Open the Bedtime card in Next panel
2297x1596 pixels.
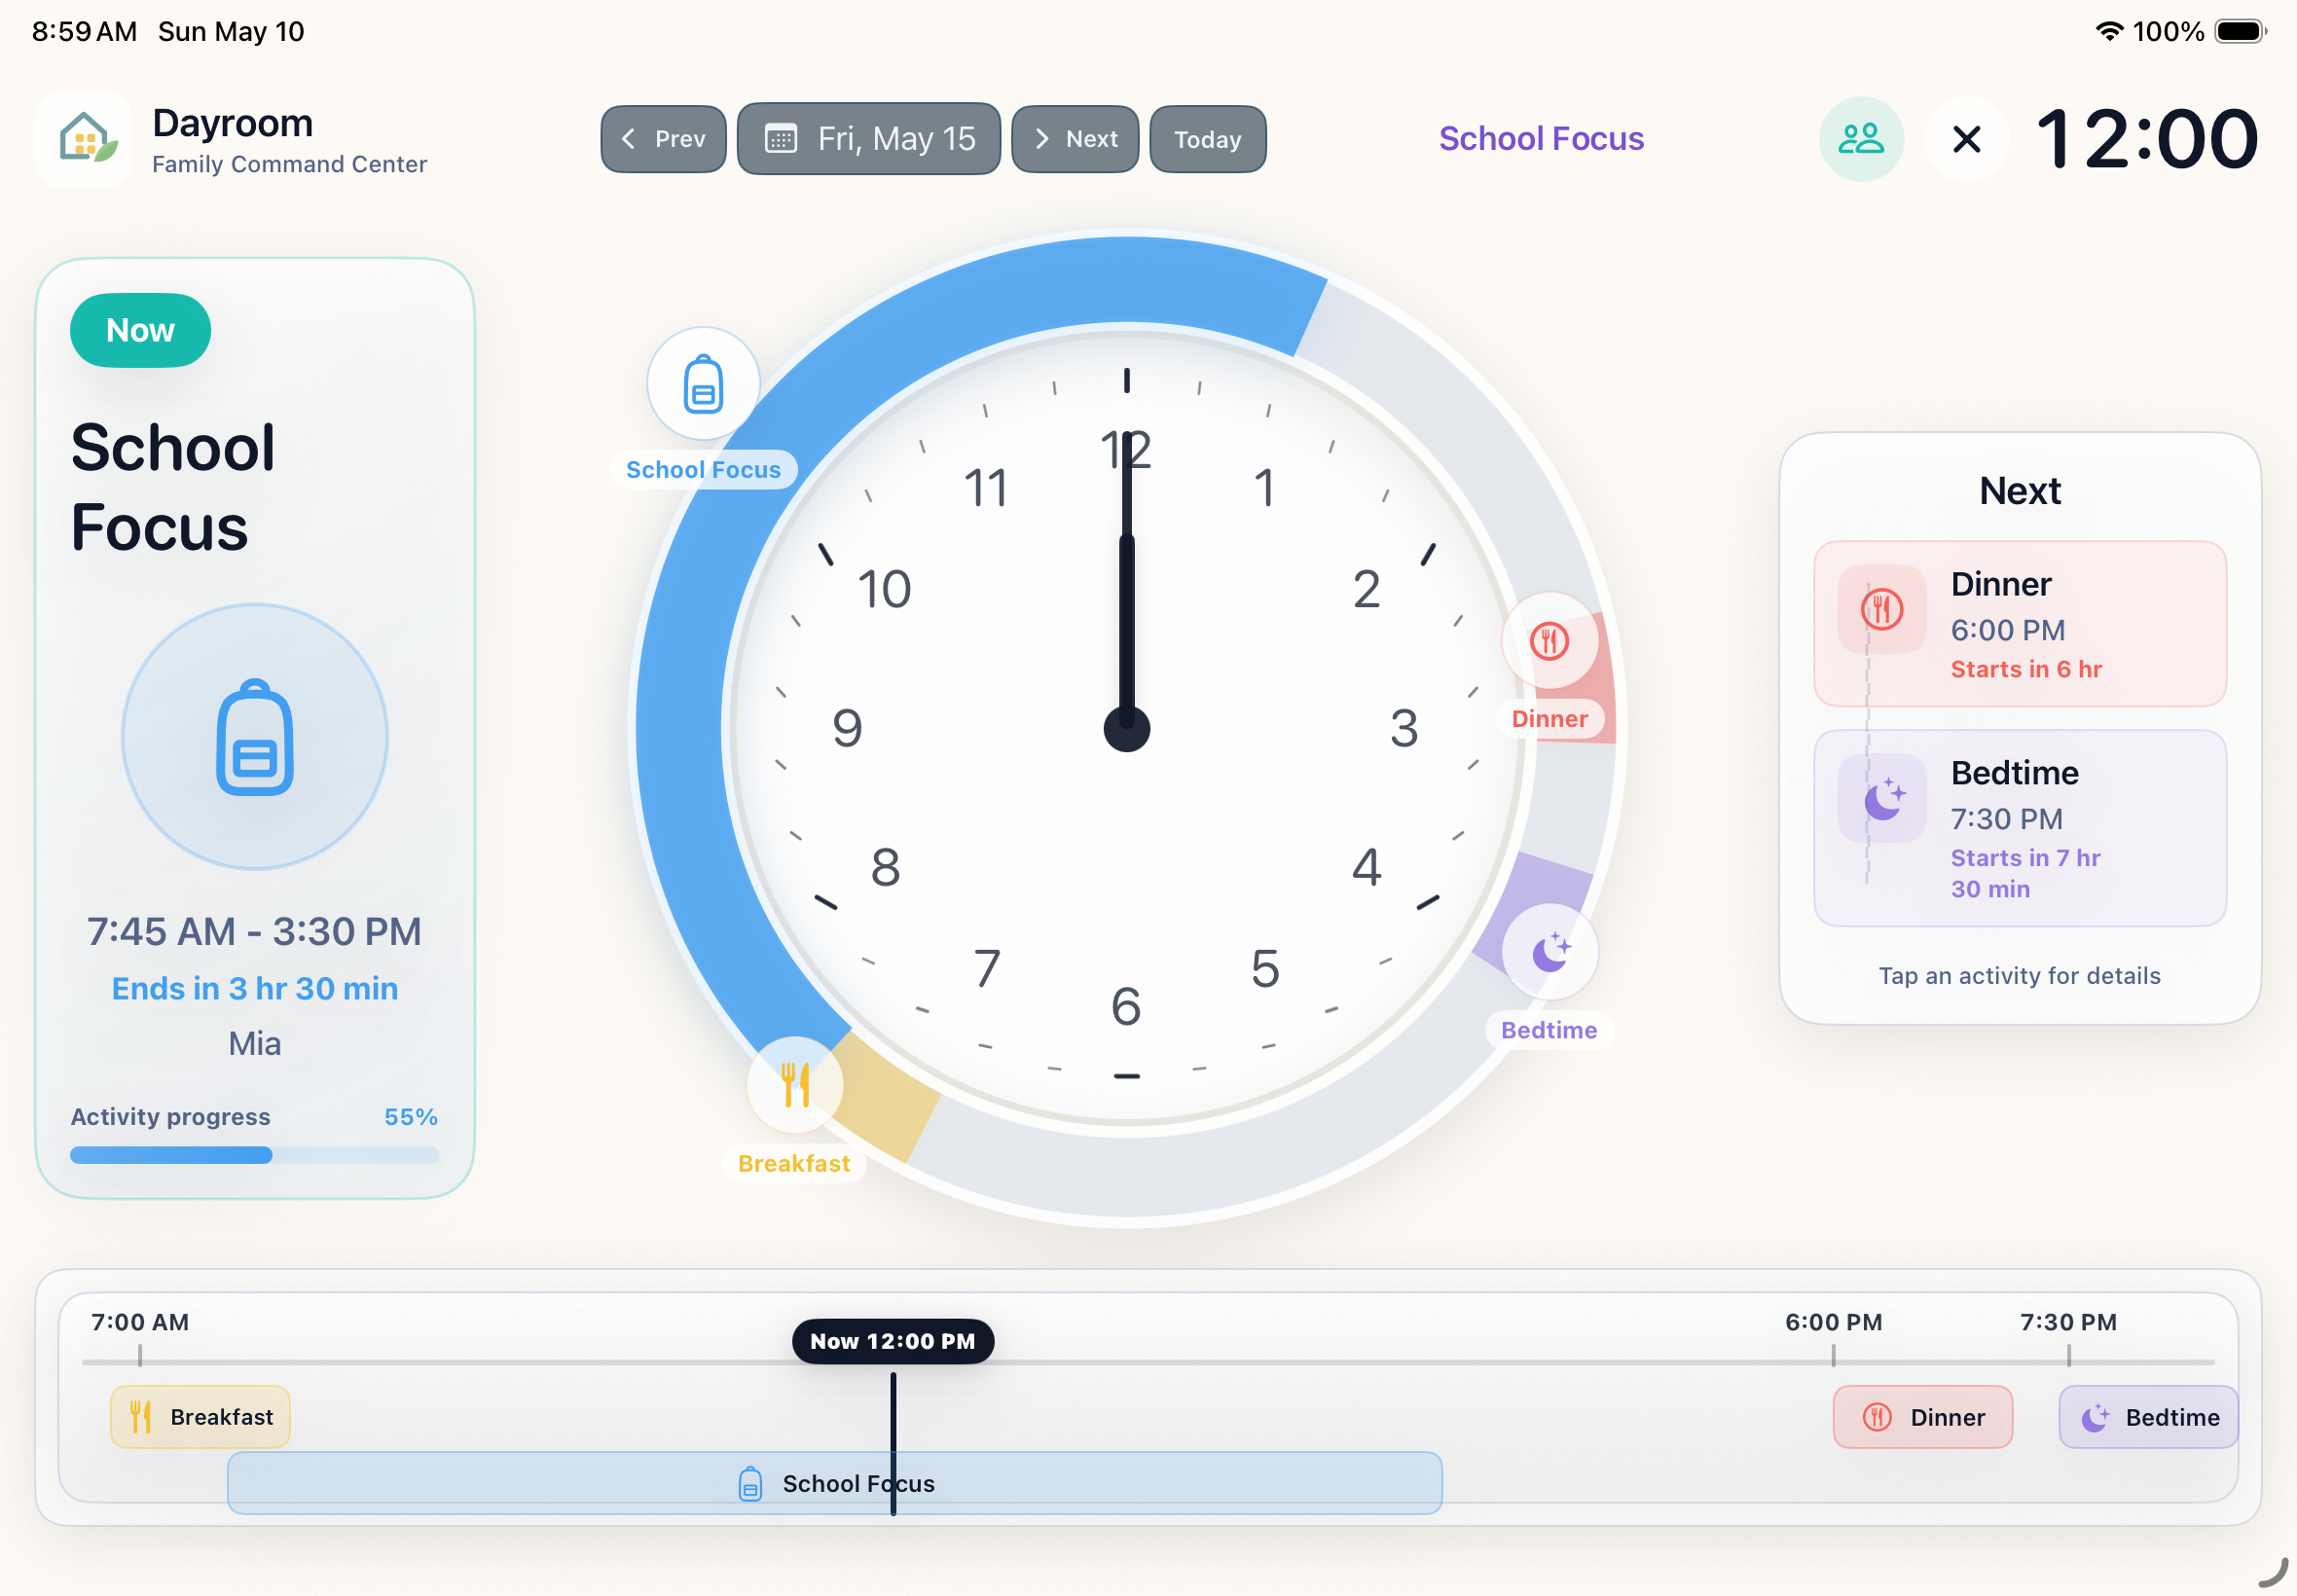click(x=2019, y=828)
